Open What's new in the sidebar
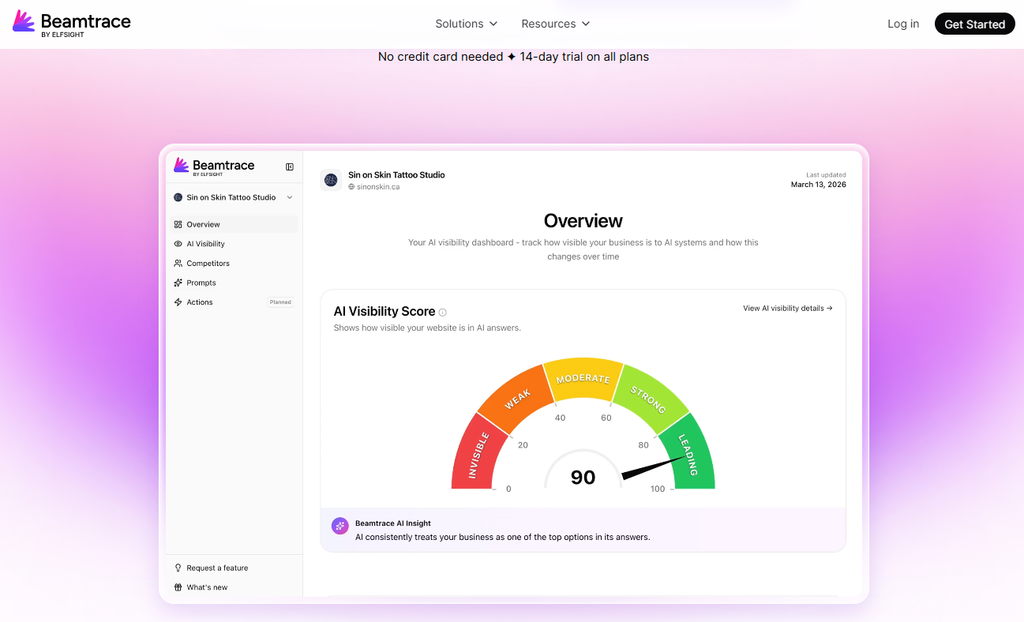Viewport: 1024px width, 622px height. (x=207, y=587)
